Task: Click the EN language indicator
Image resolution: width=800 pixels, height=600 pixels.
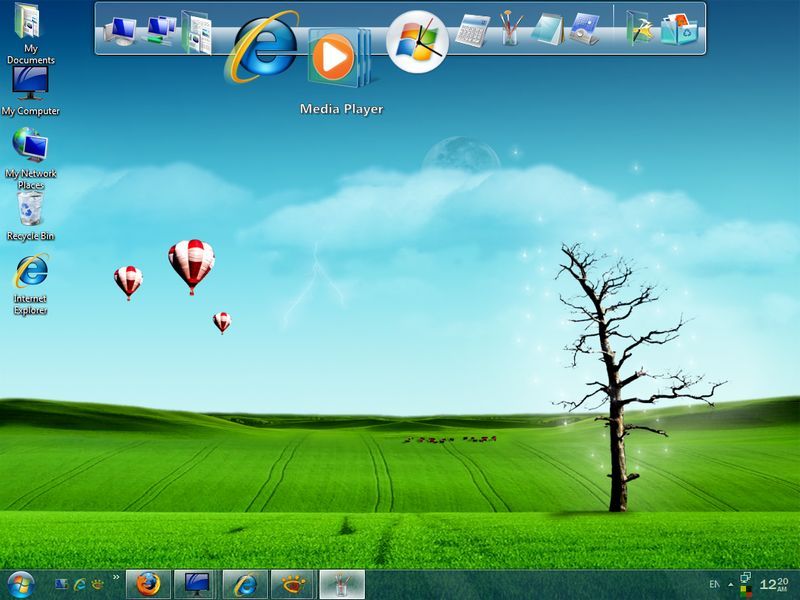Action: click(714, 585)
